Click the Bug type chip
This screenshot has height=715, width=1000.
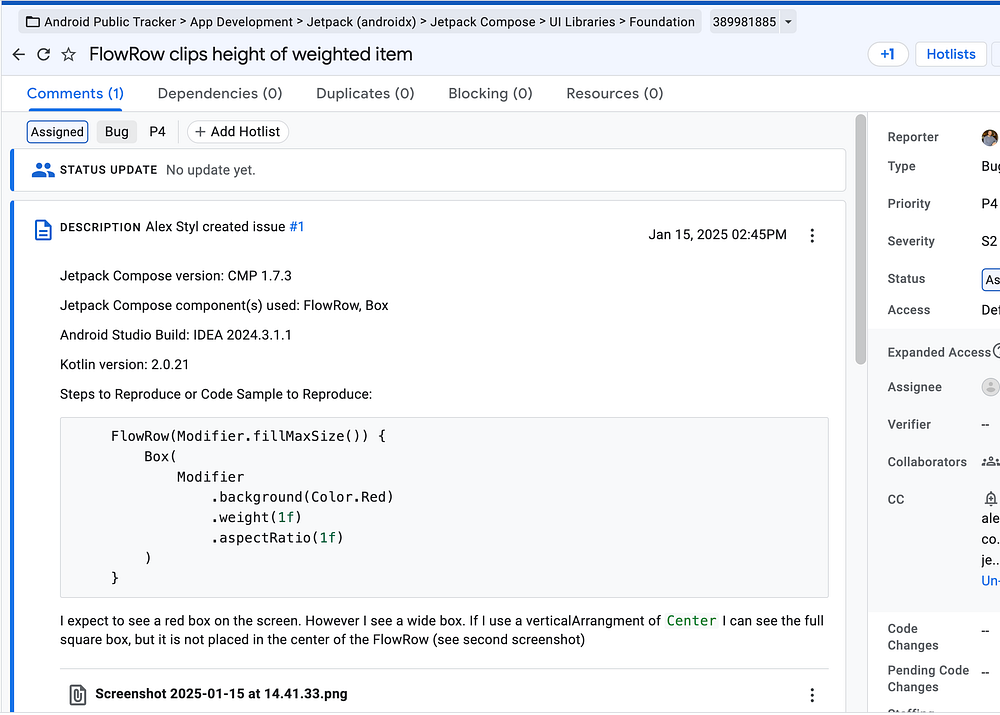[117, 132]
